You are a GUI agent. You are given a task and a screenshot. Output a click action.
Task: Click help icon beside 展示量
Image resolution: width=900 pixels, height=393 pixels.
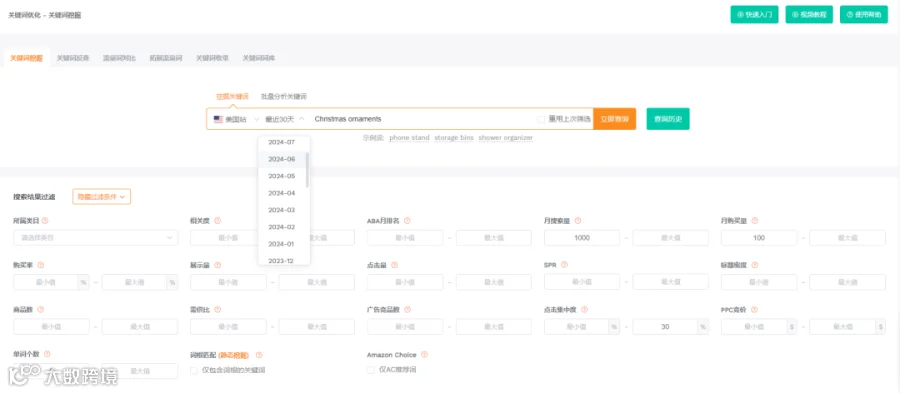coord(218,265)
